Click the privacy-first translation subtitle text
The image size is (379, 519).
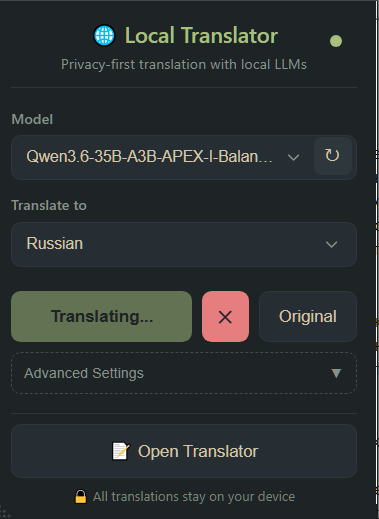184,64
